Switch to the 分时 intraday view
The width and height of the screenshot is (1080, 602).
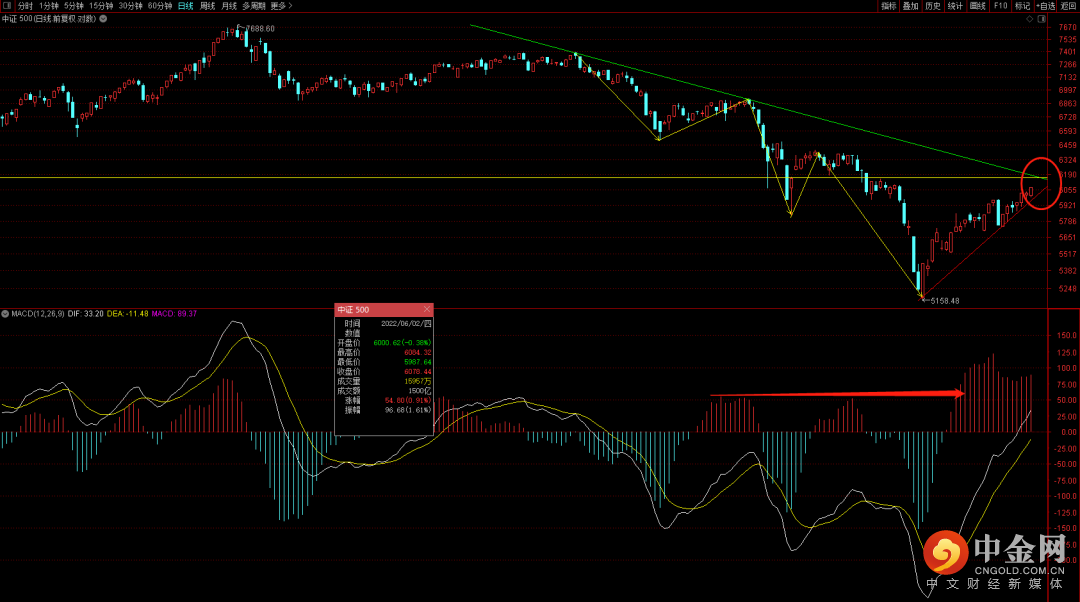tap(26, 6)
